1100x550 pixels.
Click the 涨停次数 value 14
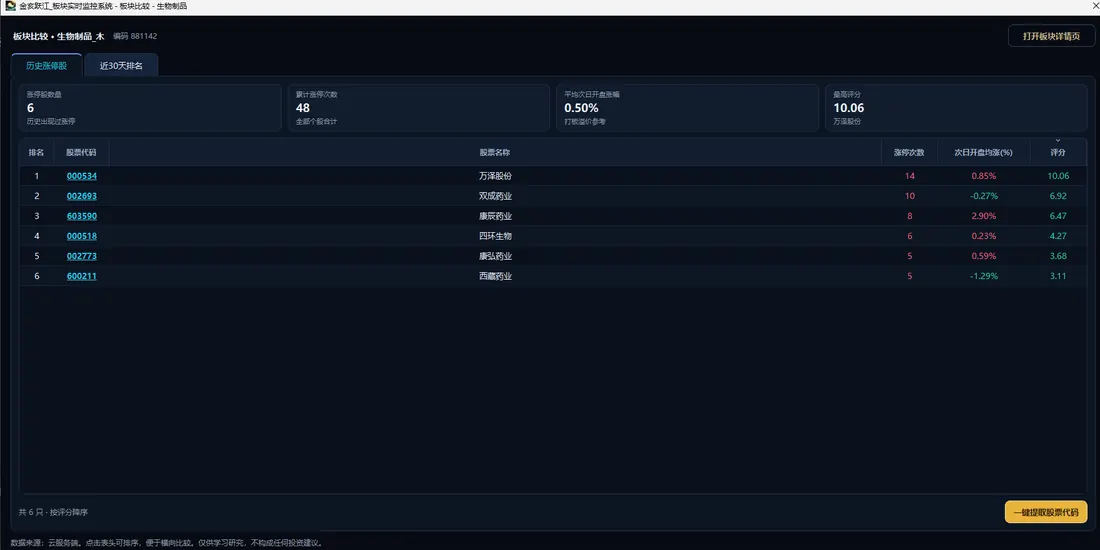pyautogui.click(x=910, y=176)
